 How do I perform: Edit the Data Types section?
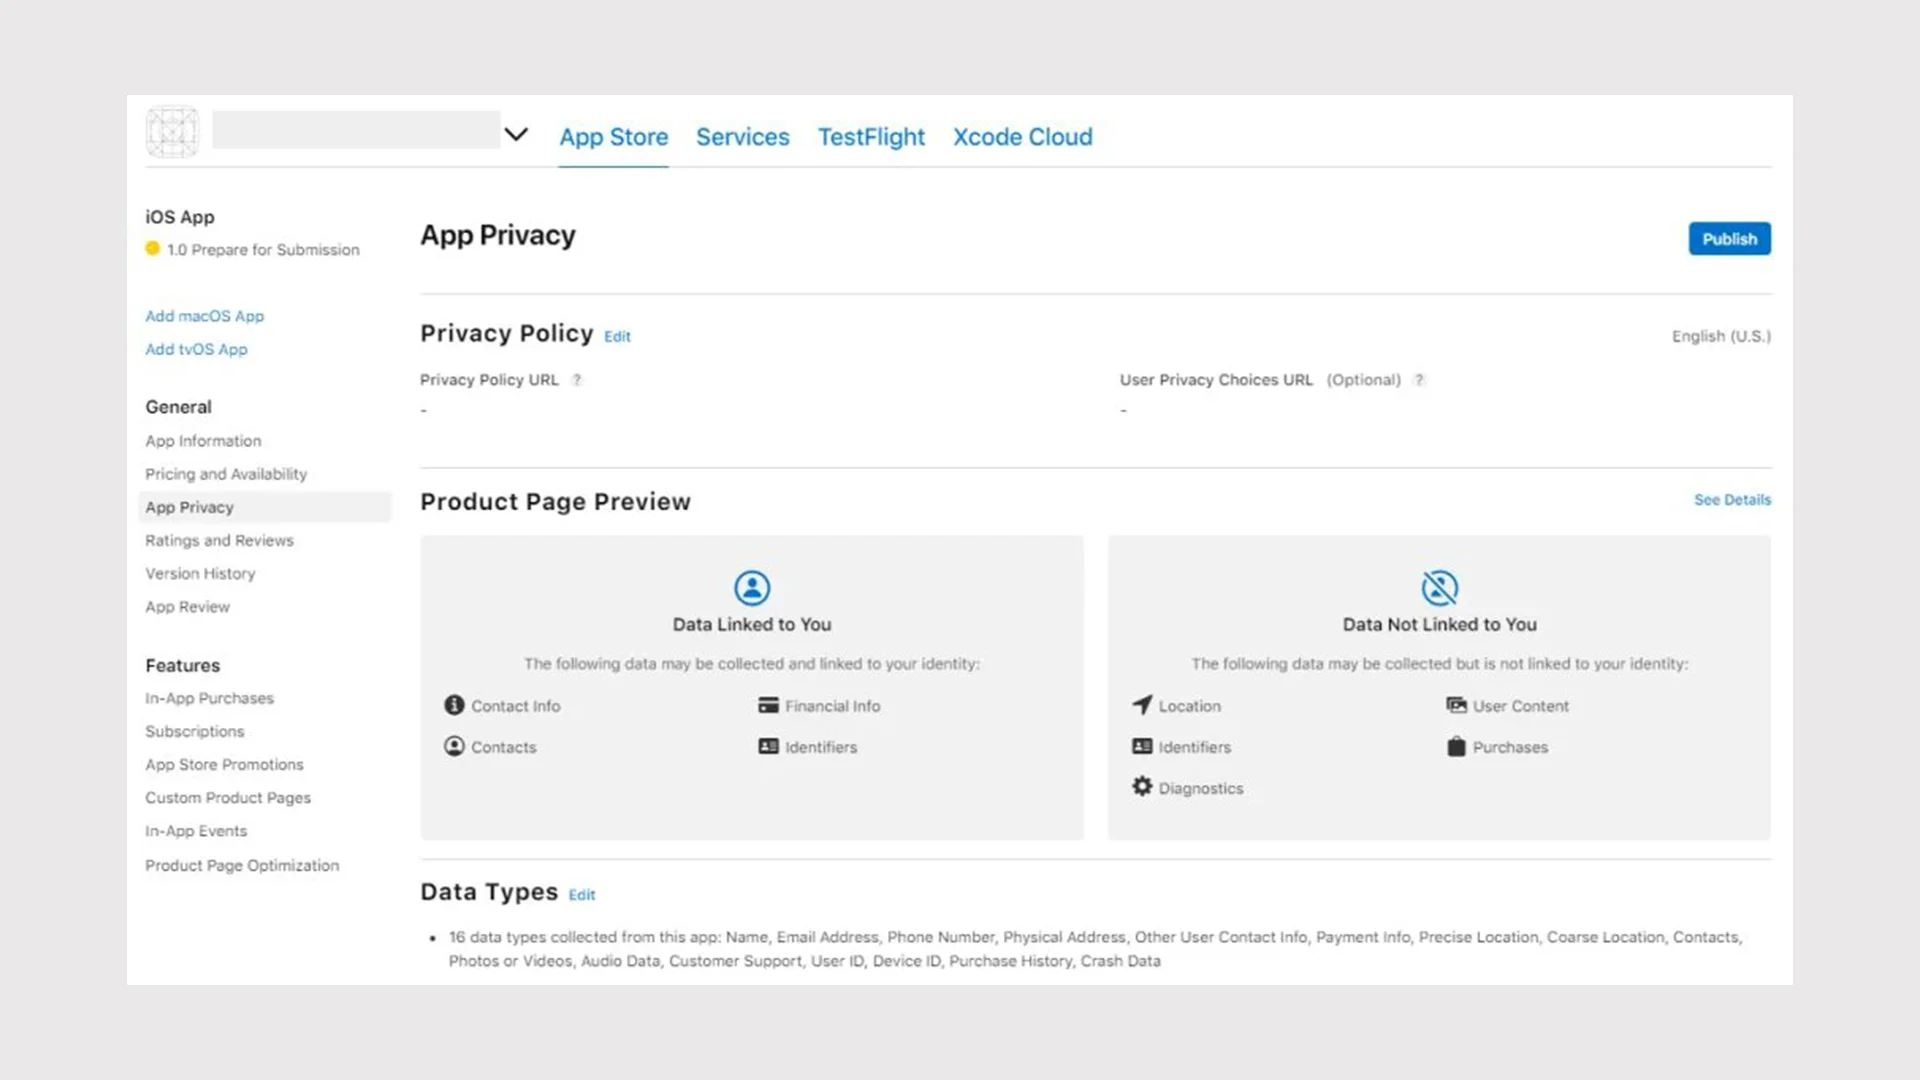pos(581,895)
